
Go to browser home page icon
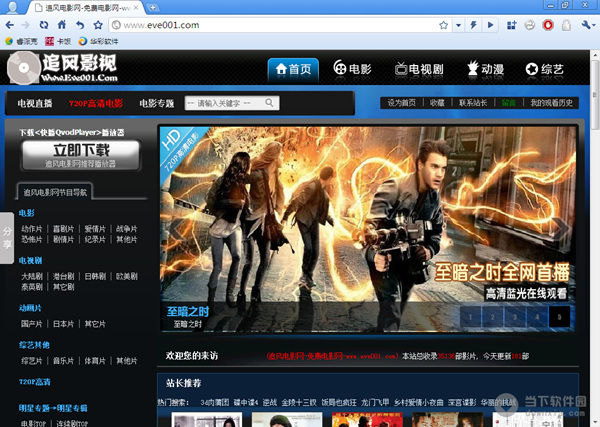tap(62, 25)
